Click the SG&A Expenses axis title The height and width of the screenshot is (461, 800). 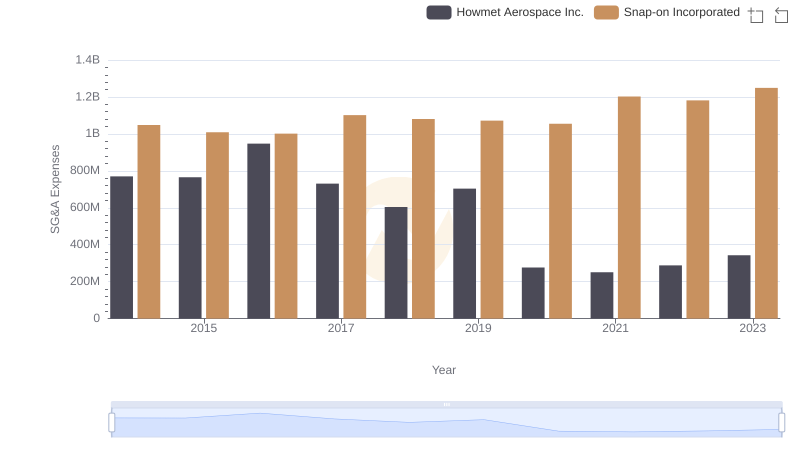[x=55, y=189]
